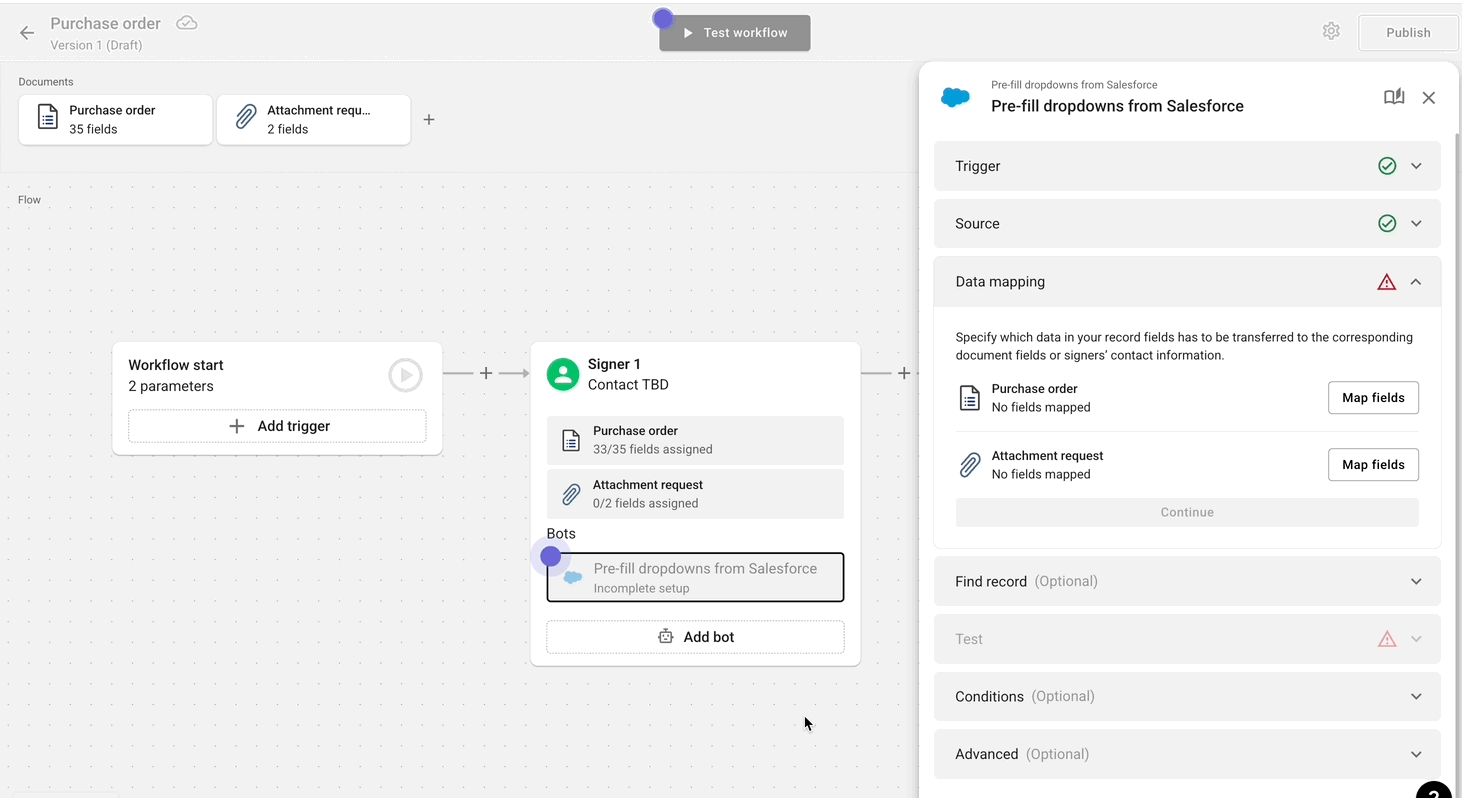Click the green checkmark on the Trigger section
This screenshot has width=1462, height=798.
(1387, 166)
